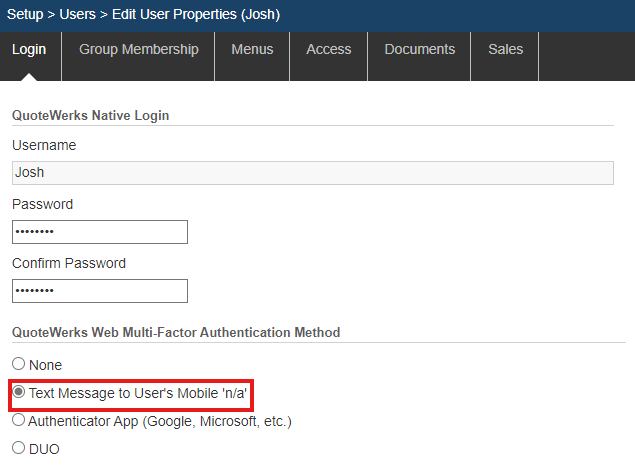Click the Username field containing Josh
Viewport: 635px width, 468px height.
(312, 173)
